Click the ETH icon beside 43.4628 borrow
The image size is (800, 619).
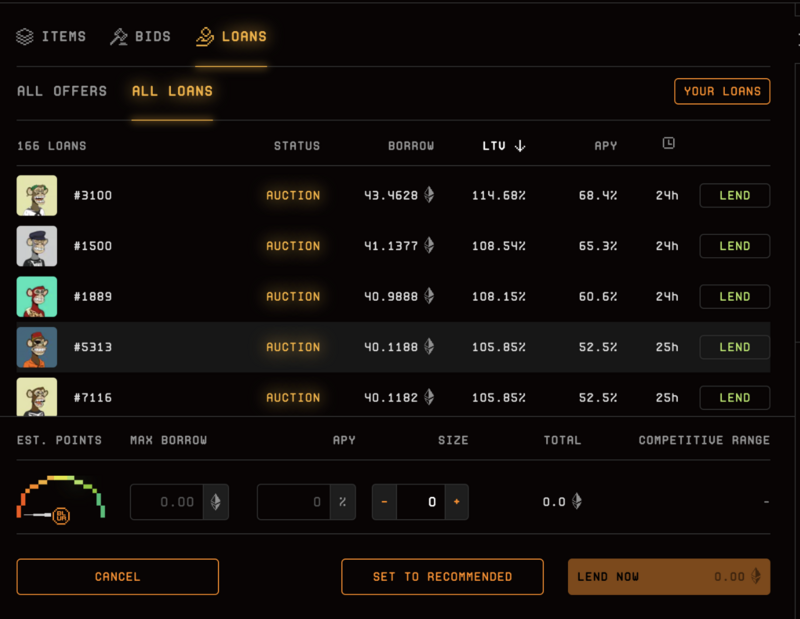click(429, 195)
